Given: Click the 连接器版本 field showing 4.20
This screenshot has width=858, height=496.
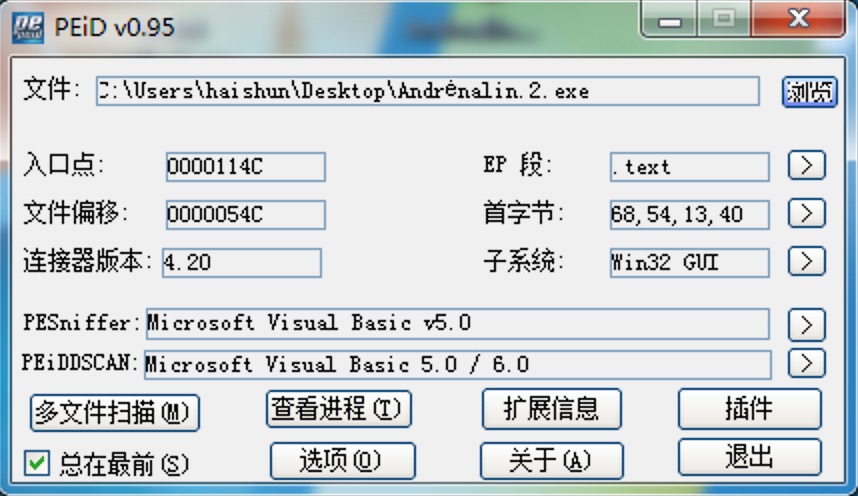Looking at the screenshot, I should click(242, 263).
